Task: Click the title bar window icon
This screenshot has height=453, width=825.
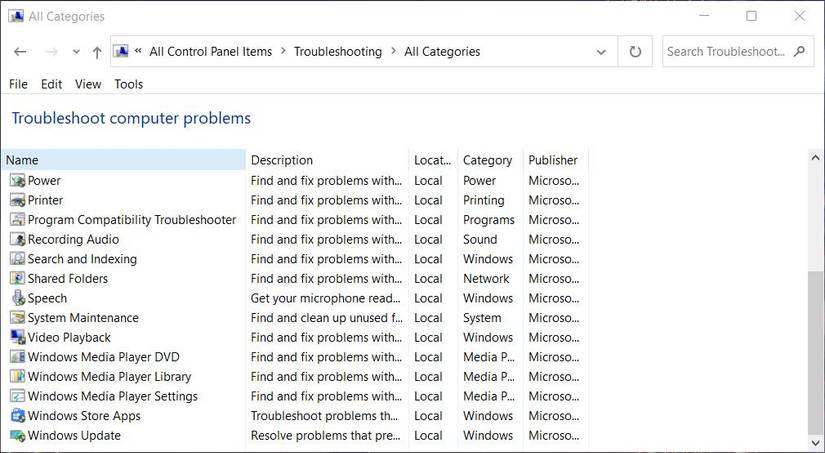Action: [16, 16]
